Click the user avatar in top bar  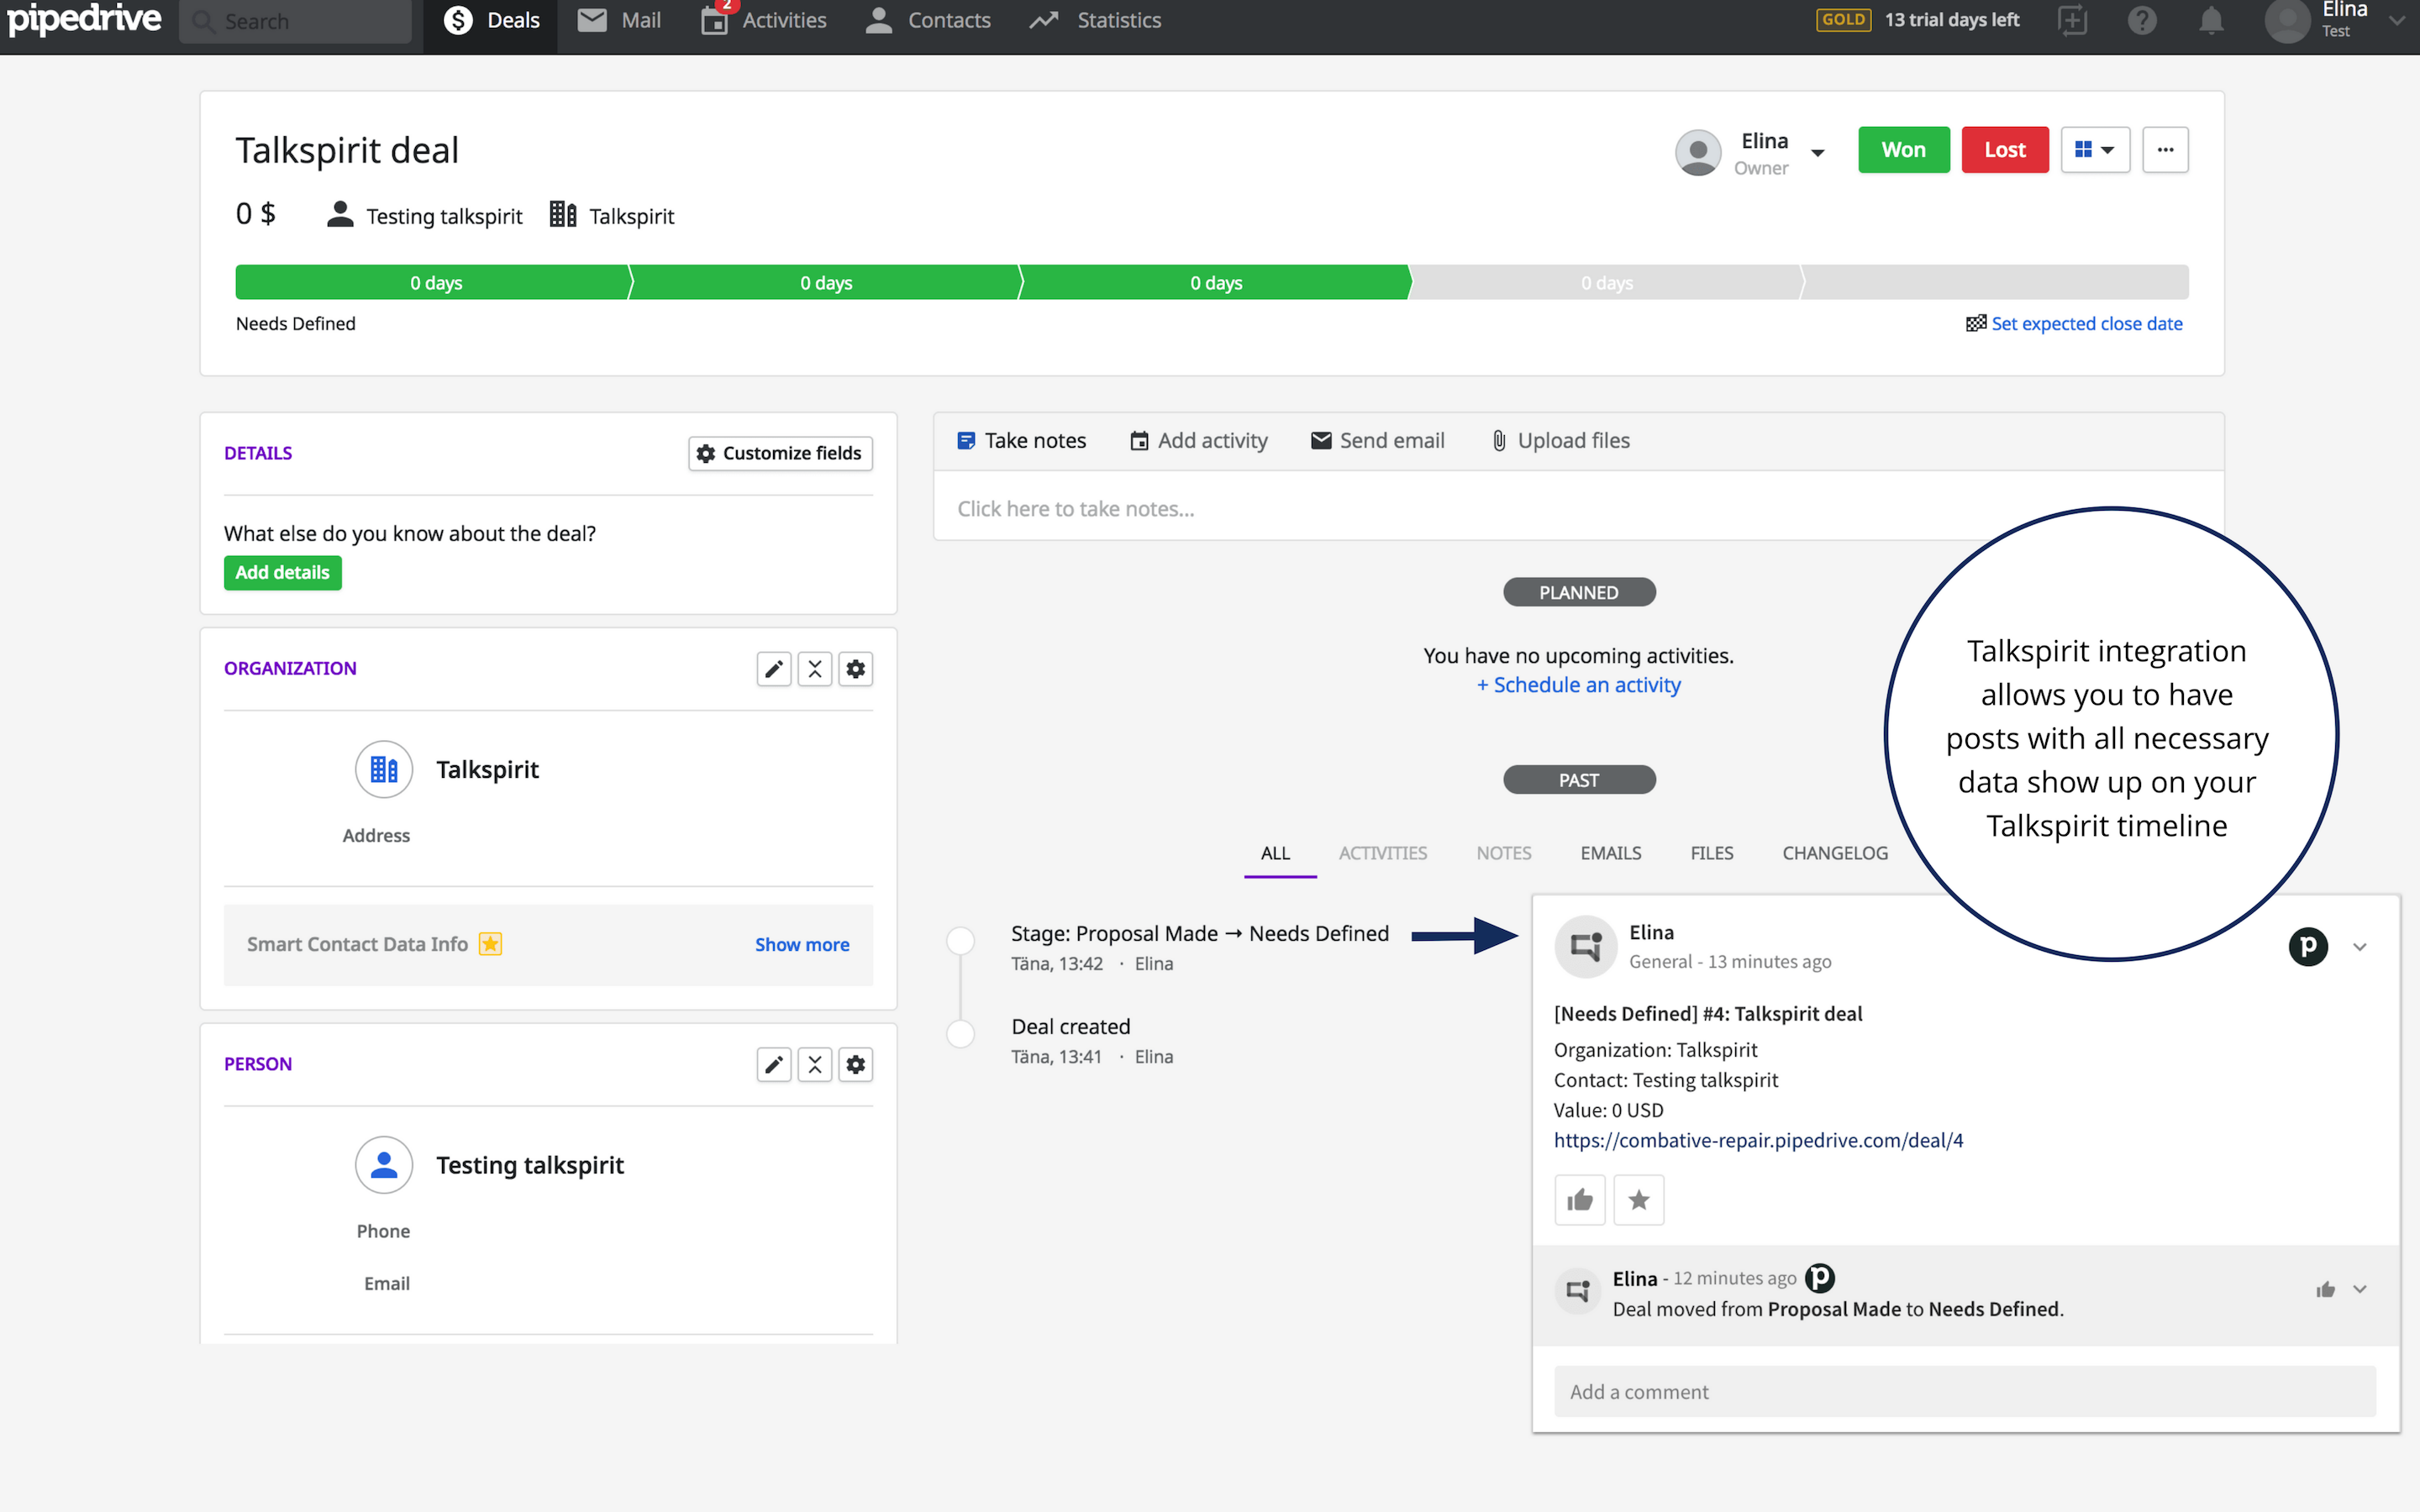pyautogui.click(x=2286, y=21)
